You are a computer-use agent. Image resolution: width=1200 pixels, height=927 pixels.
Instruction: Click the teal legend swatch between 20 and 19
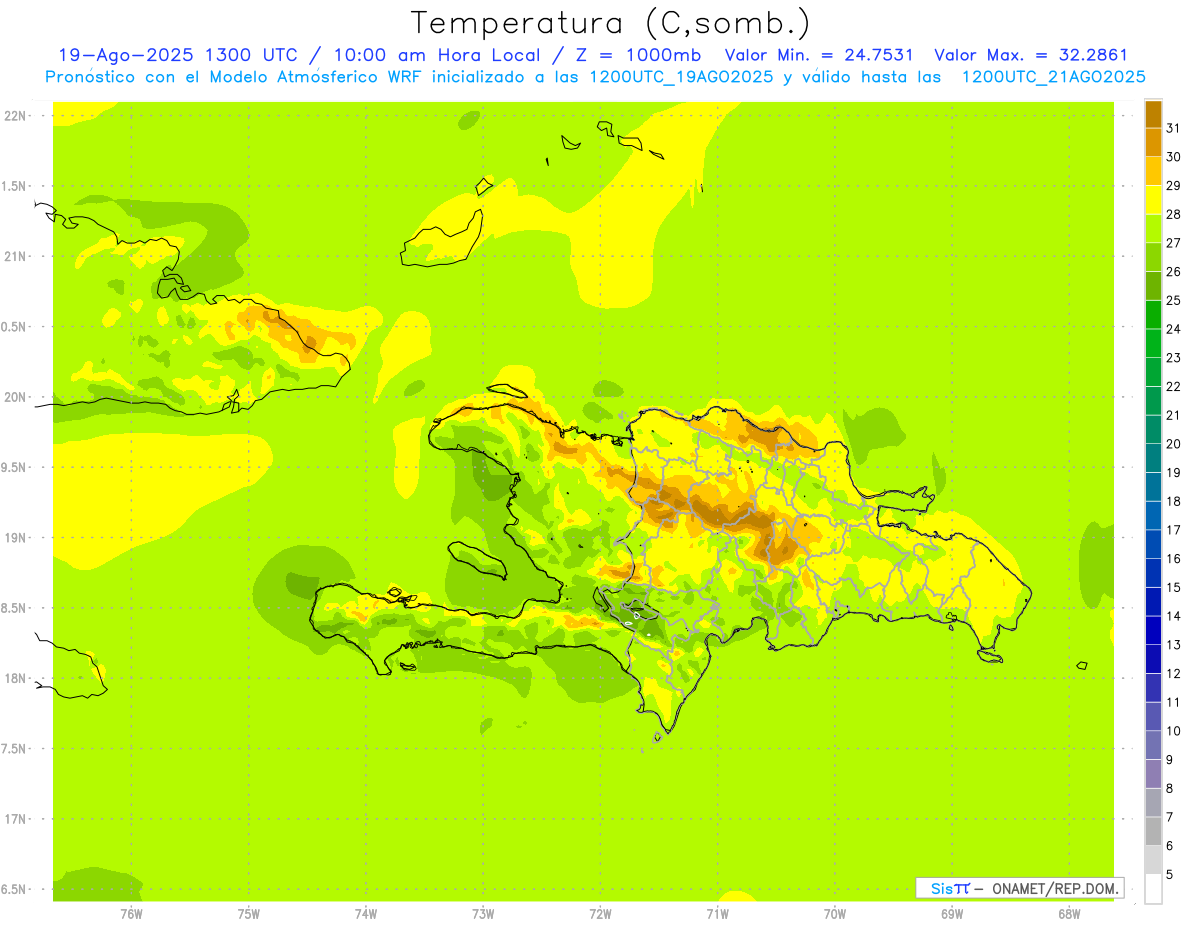pyautogui.click(x=1153, y=458)
